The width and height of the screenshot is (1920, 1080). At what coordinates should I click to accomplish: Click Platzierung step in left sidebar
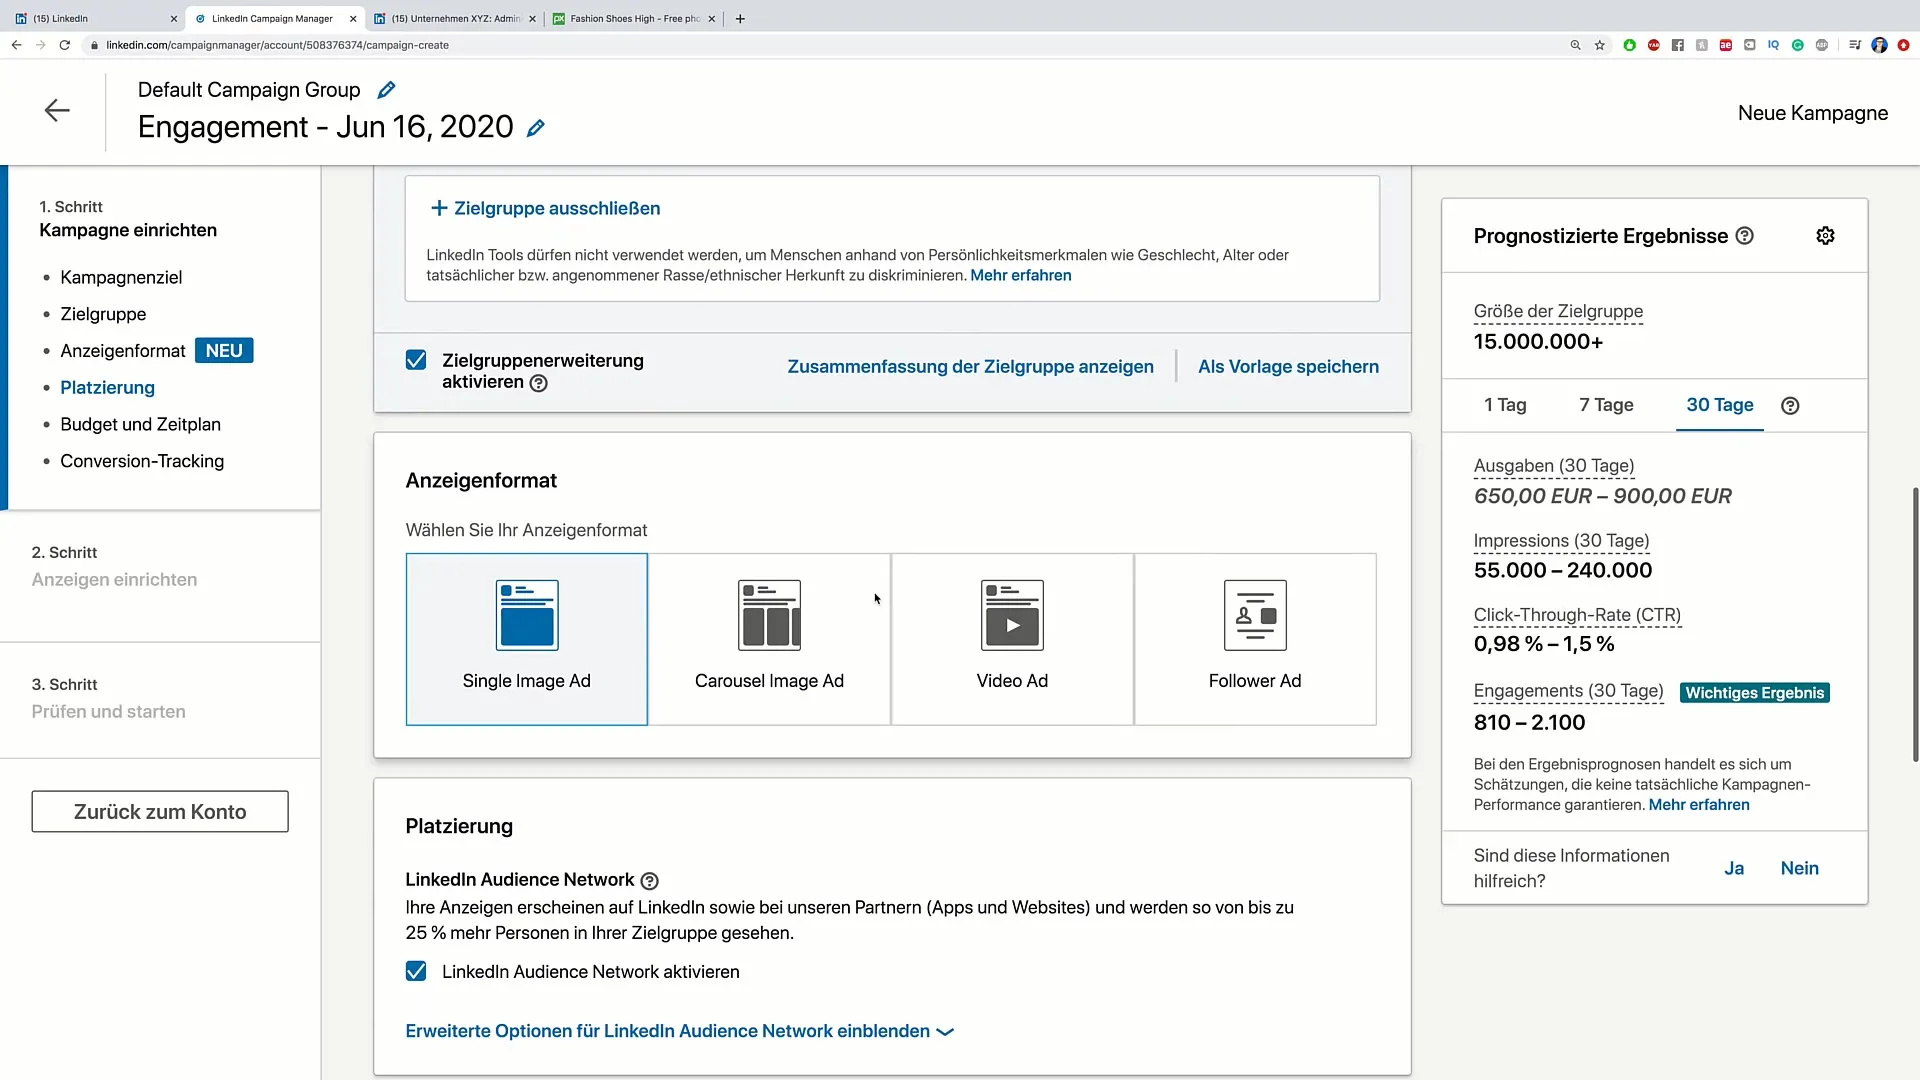pyautogui.click(x=107, y=386)
